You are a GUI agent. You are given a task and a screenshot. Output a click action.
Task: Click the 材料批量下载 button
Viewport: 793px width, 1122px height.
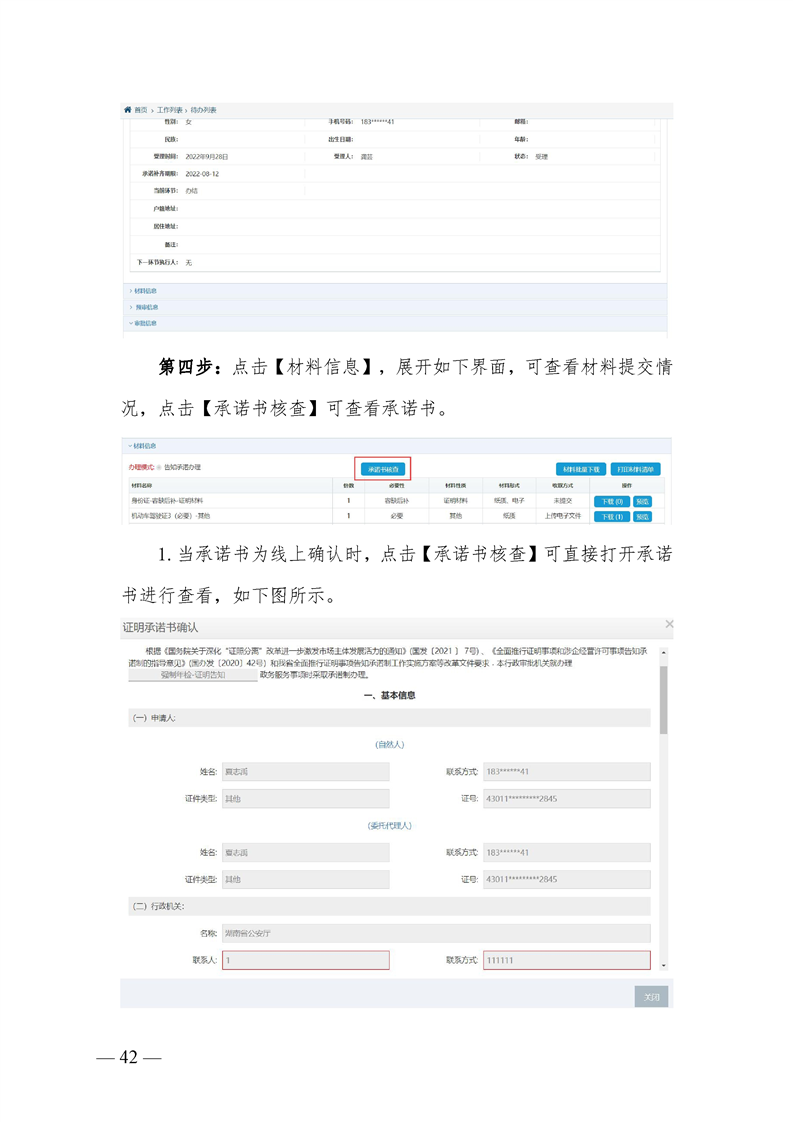[580, 468]
